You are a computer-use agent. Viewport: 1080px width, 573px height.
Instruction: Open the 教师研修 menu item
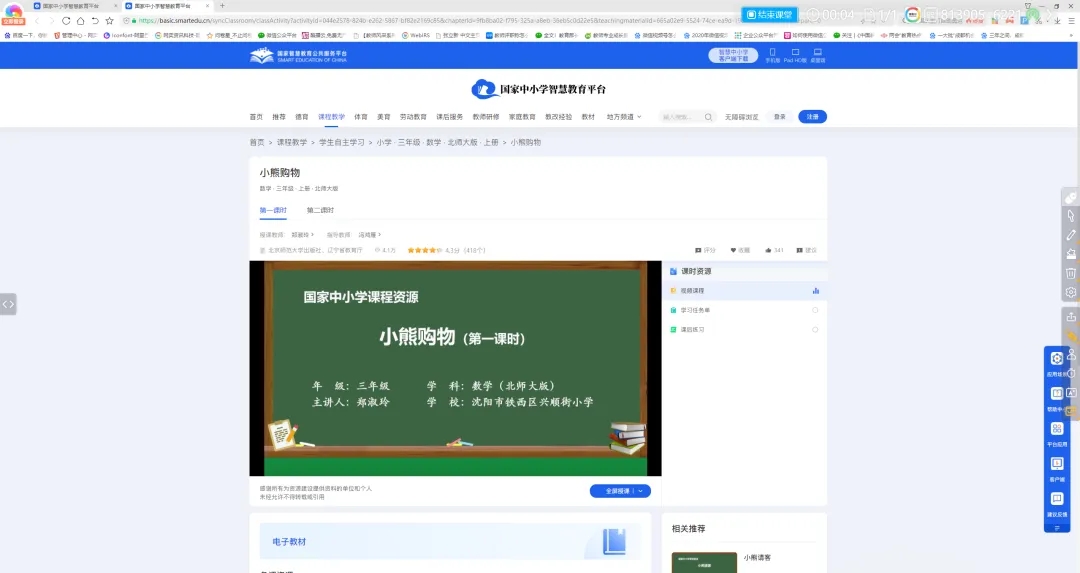(x=486, y=117)
